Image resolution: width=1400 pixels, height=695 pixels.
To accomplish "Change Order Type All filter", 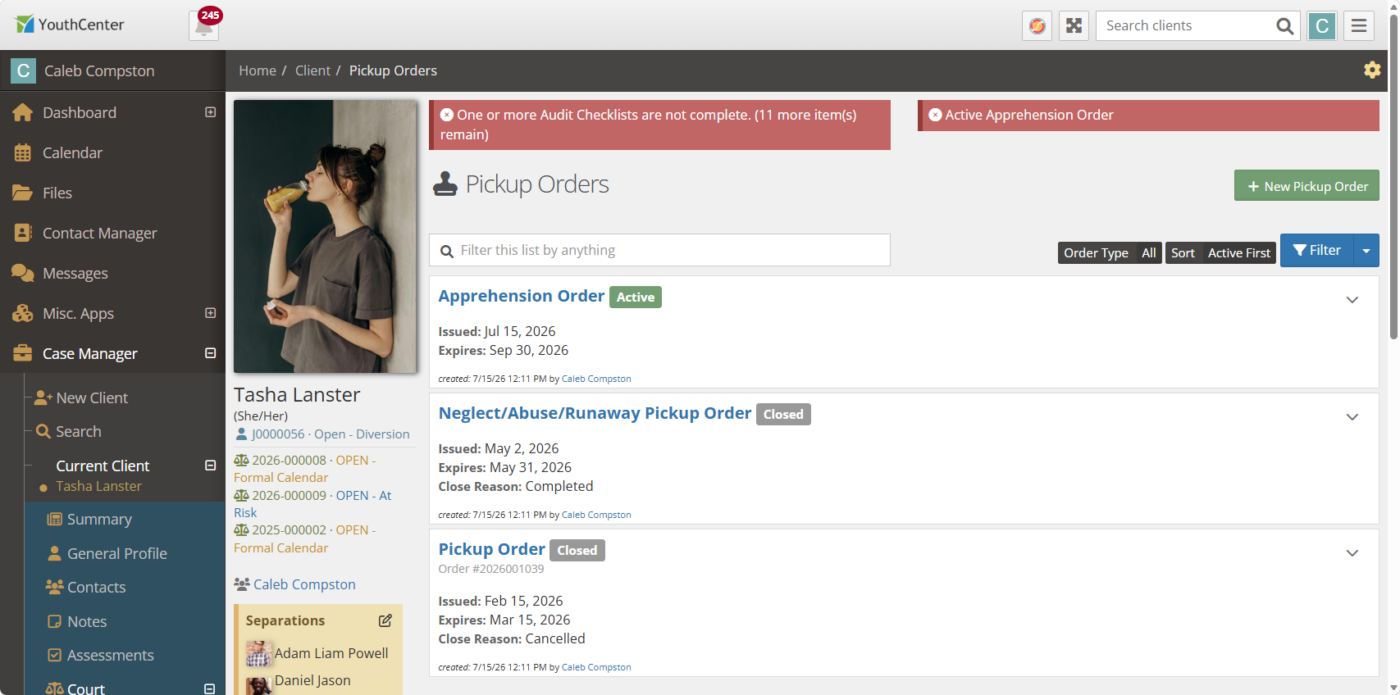I will 1110,253.
